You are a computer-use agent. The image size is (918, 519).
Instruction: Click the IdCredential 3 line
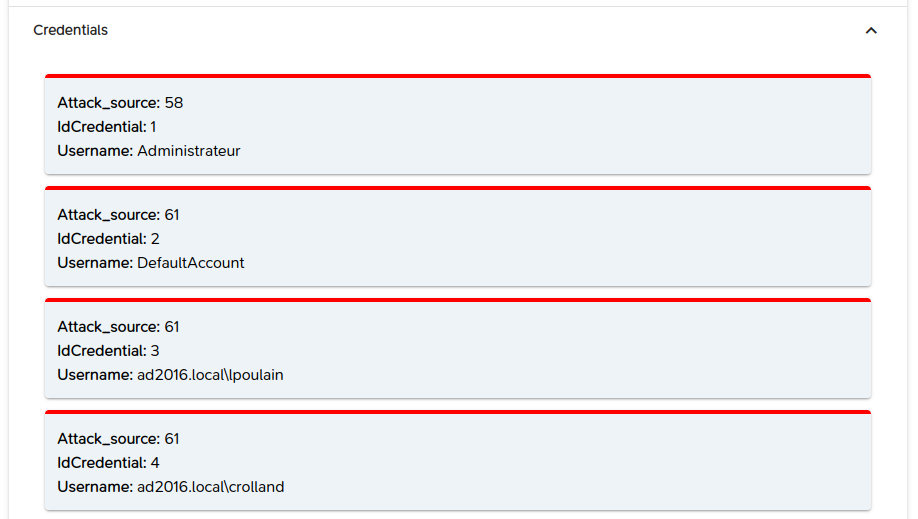point(108,351)
